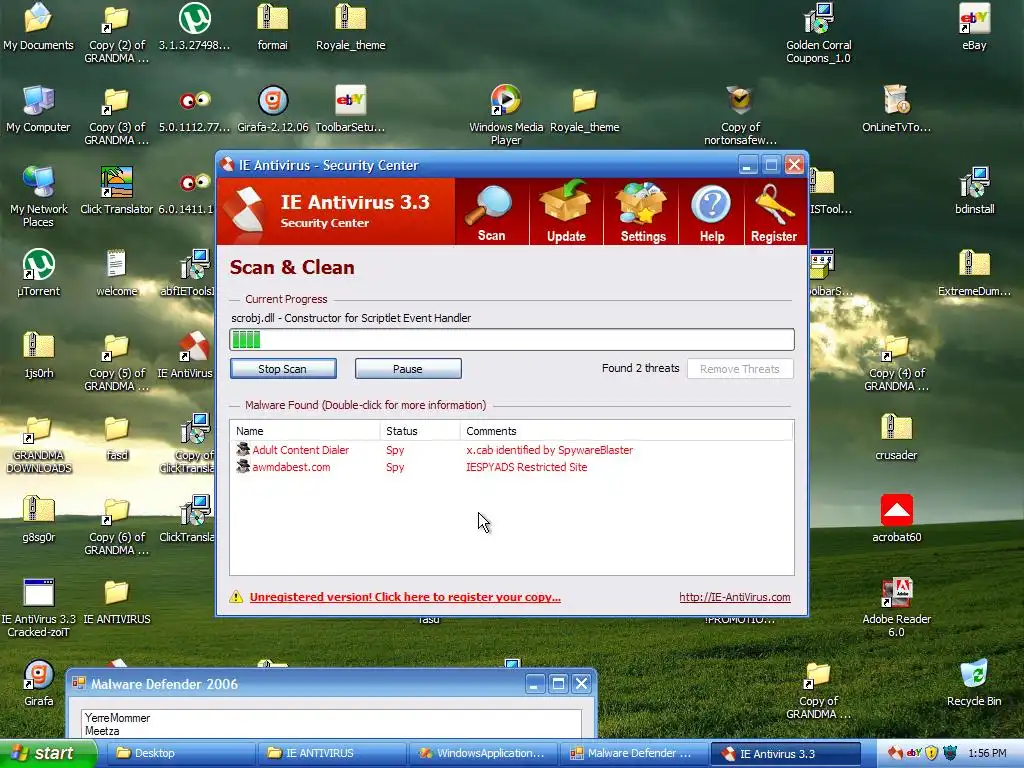
Task: Click the Name column header
Action: point(305,431)
